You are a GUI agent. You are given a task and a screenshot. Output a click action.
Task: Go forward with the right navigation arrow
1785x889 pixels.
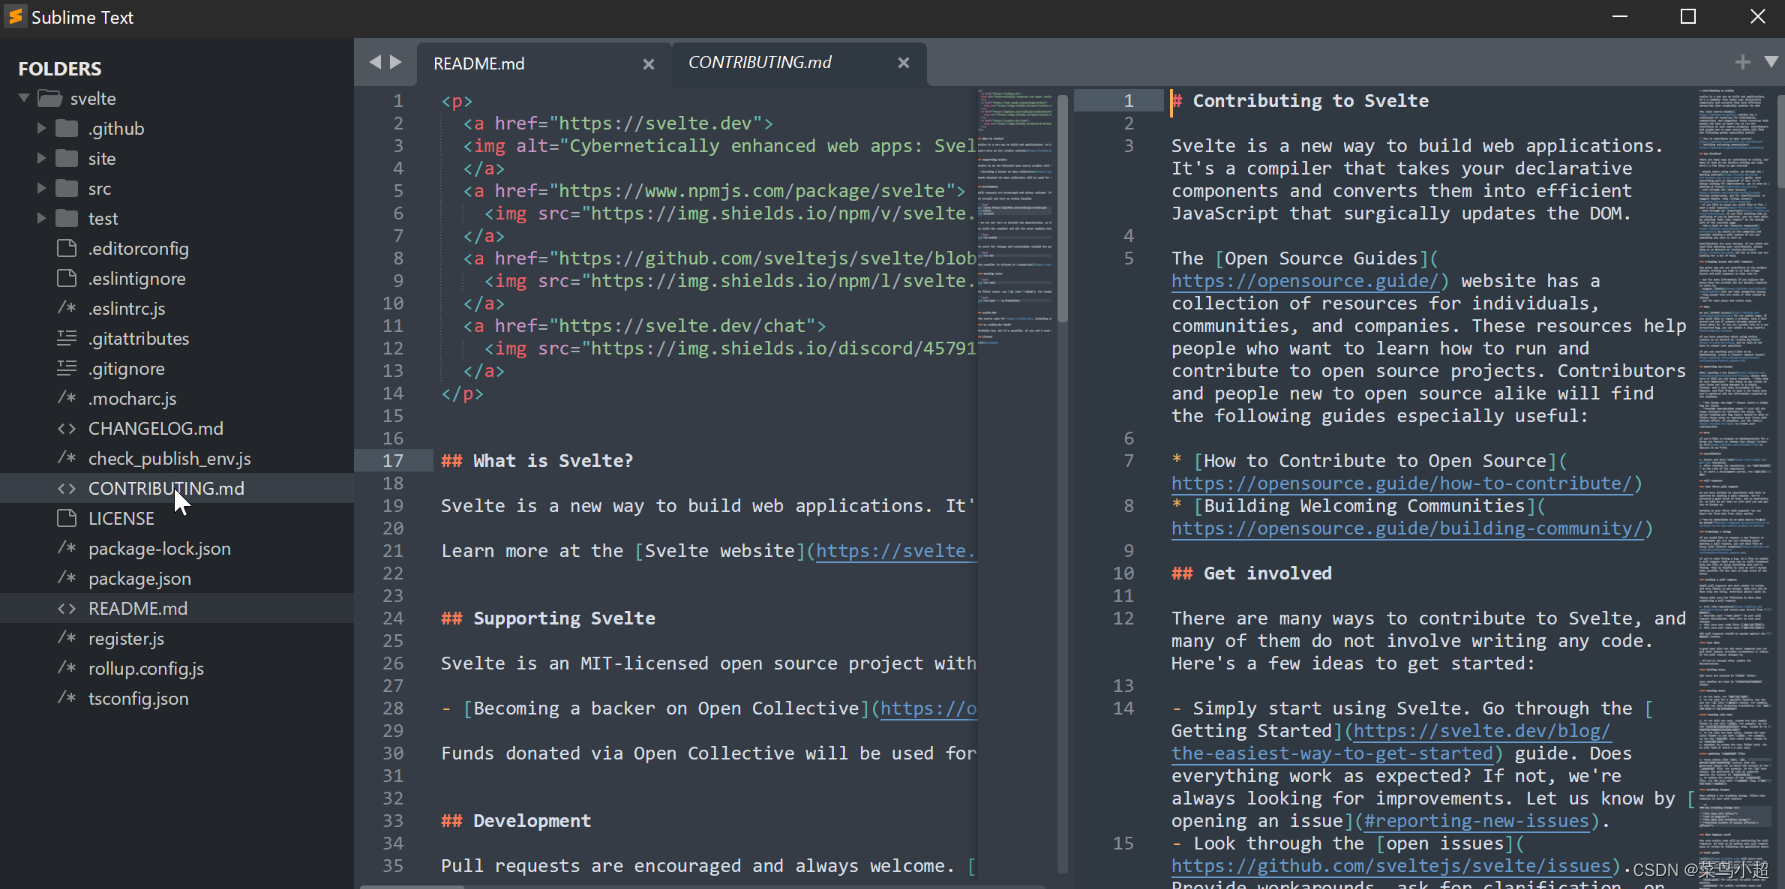396,62
